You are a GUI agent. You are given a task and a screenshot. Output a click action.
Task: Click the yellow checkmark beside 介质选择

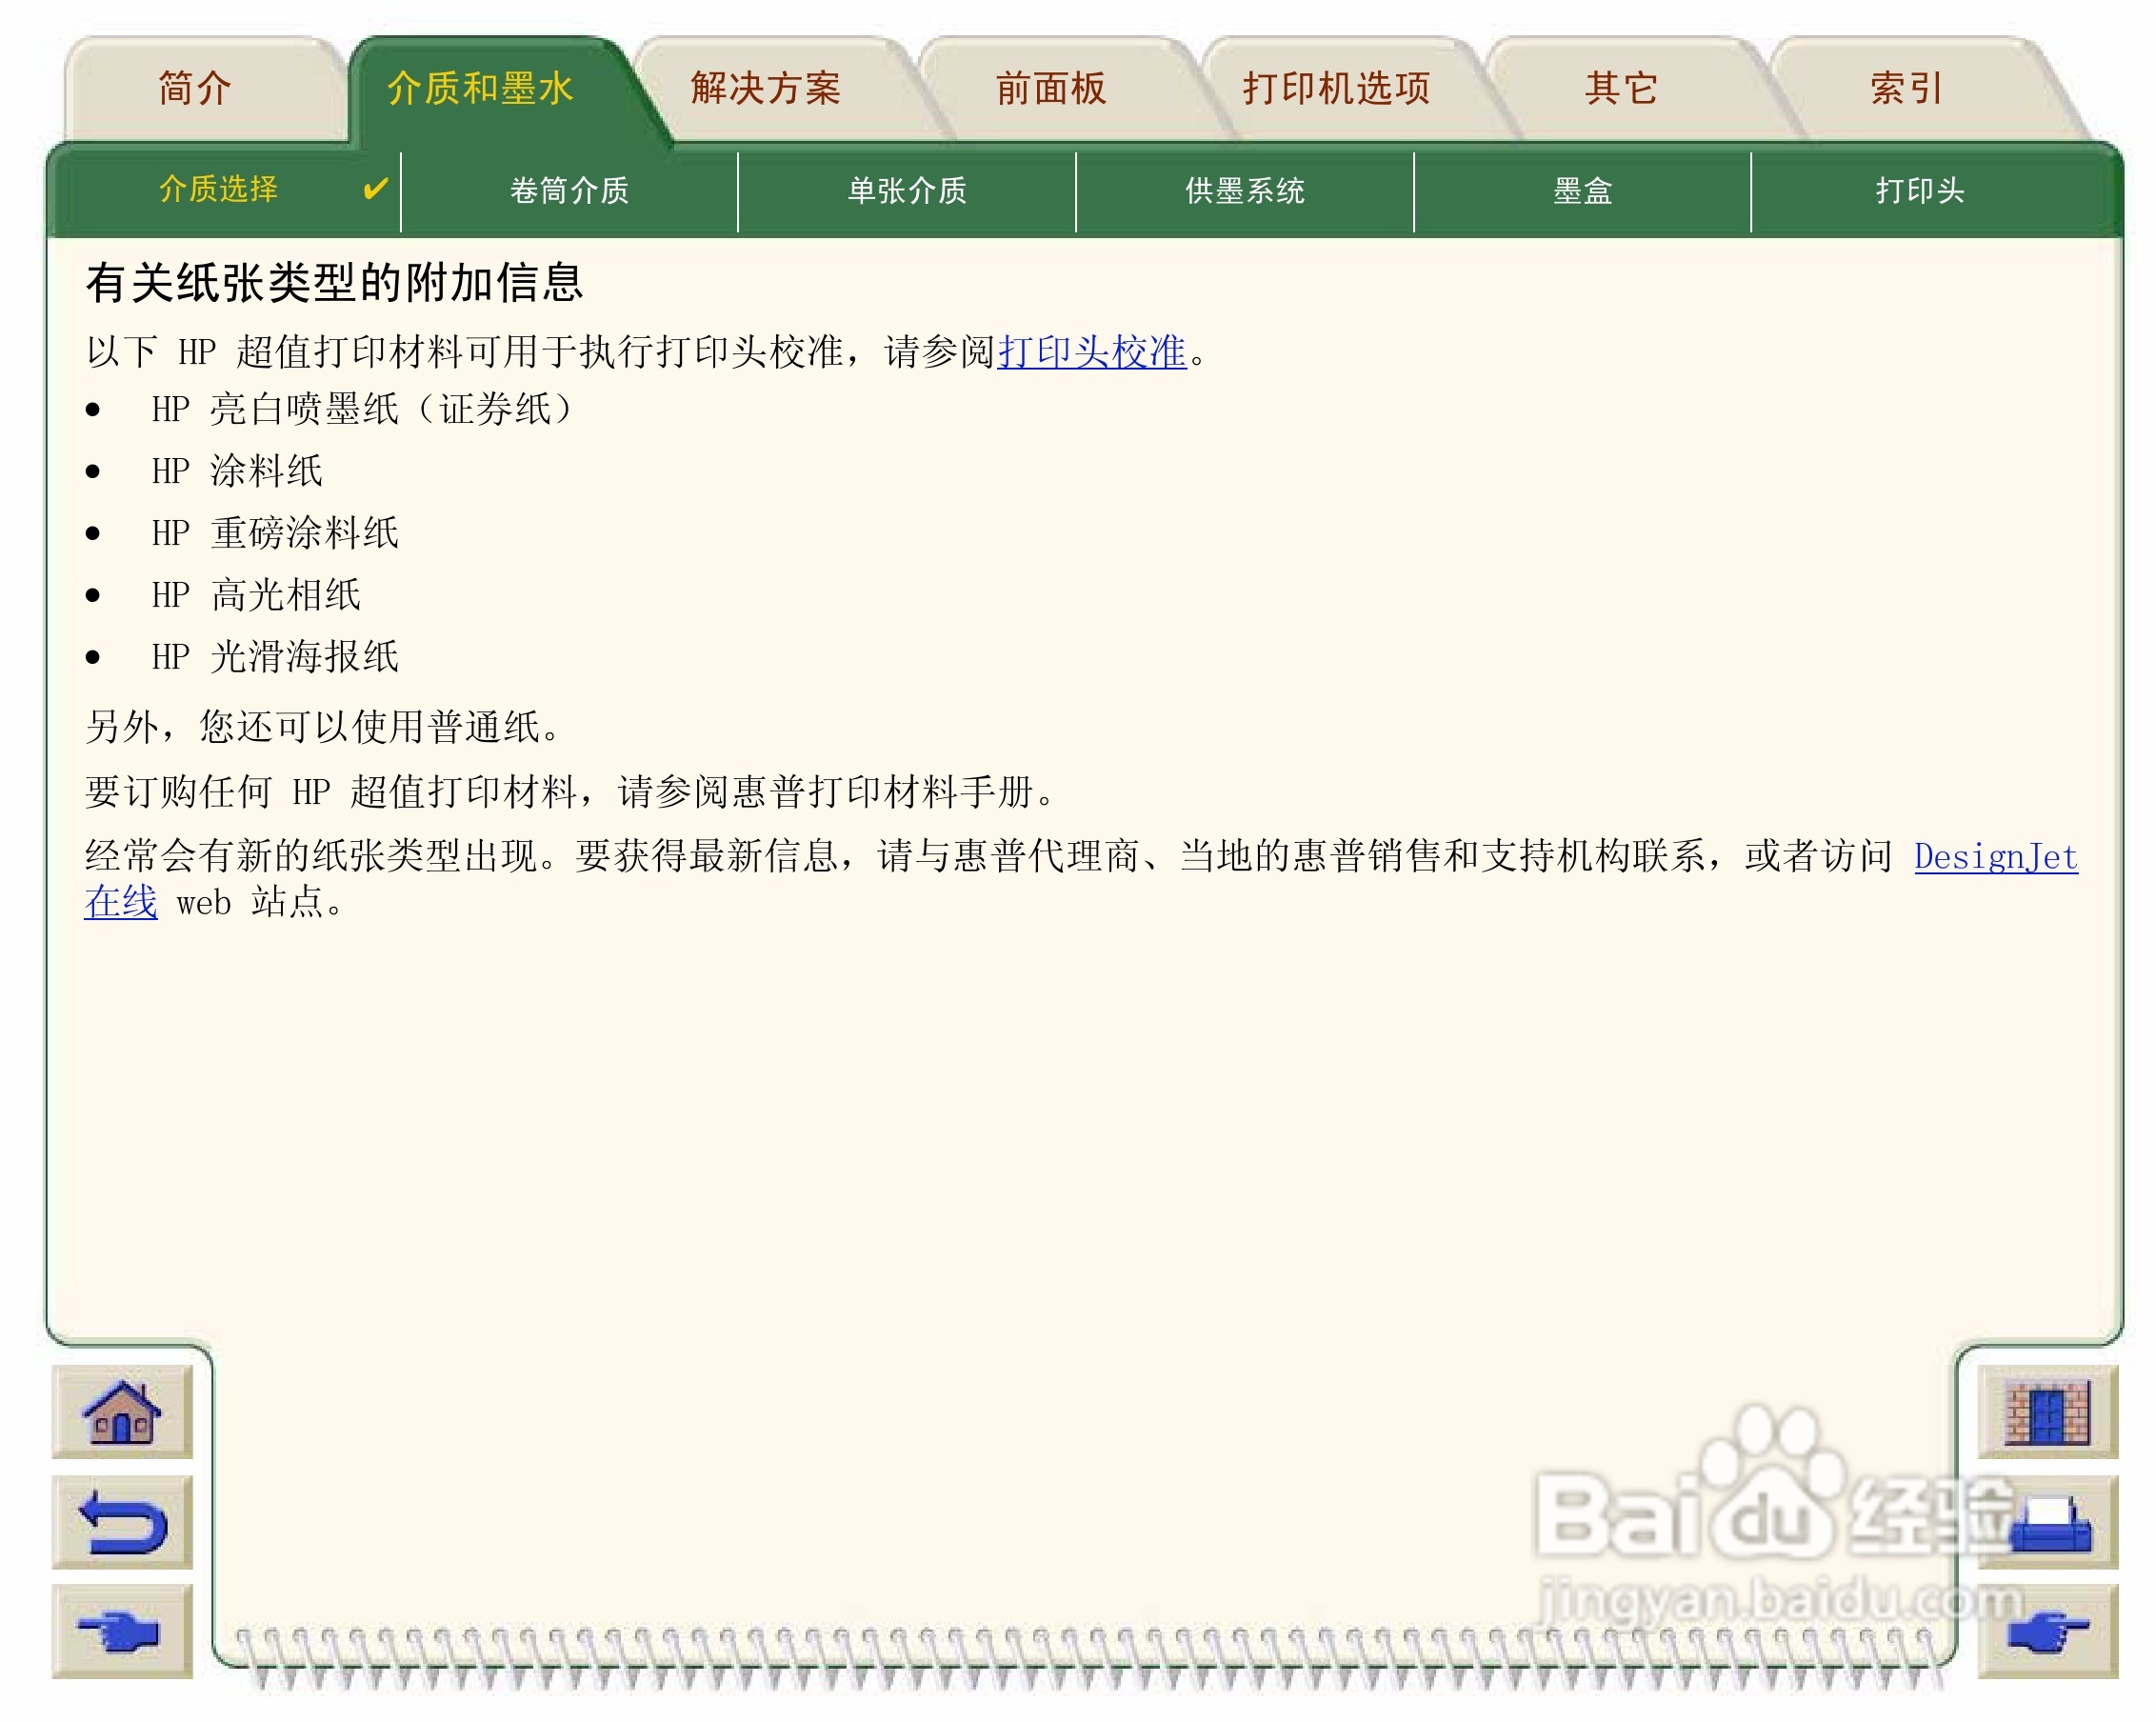point(375,189)
